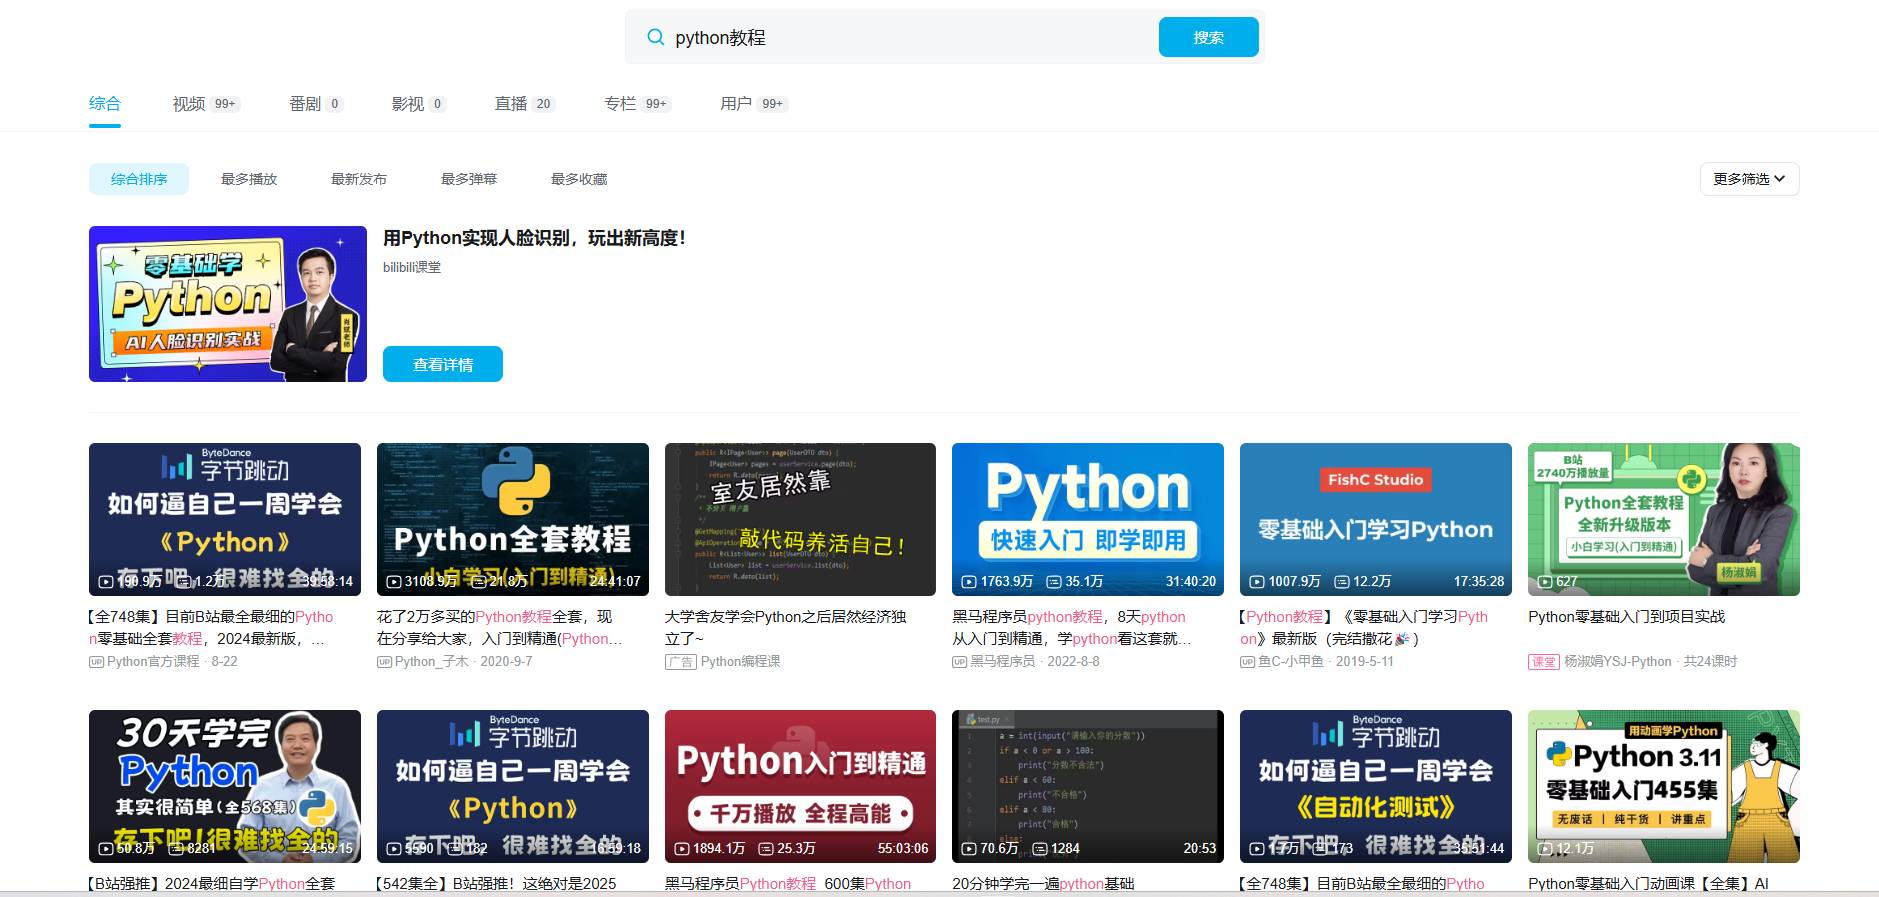Click UP icon beside 黑马程序员
This screenshot has width=1879, height=897.
point(960,662)
